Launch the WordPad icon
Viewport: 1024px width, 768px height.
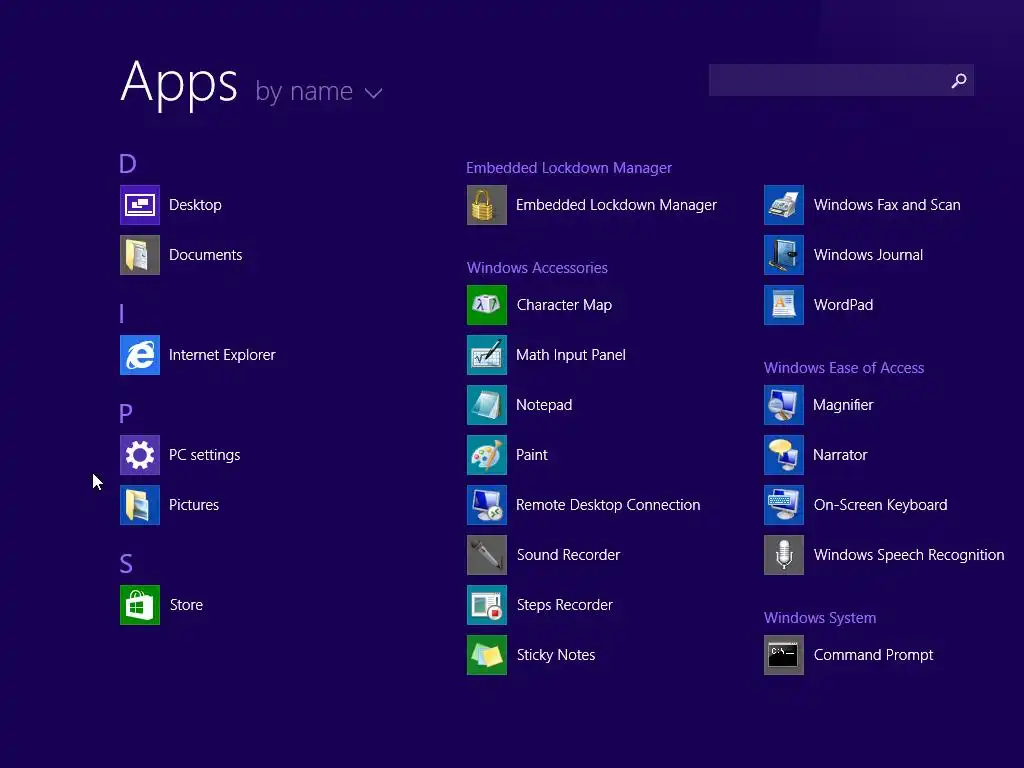[x=784, y=305]
